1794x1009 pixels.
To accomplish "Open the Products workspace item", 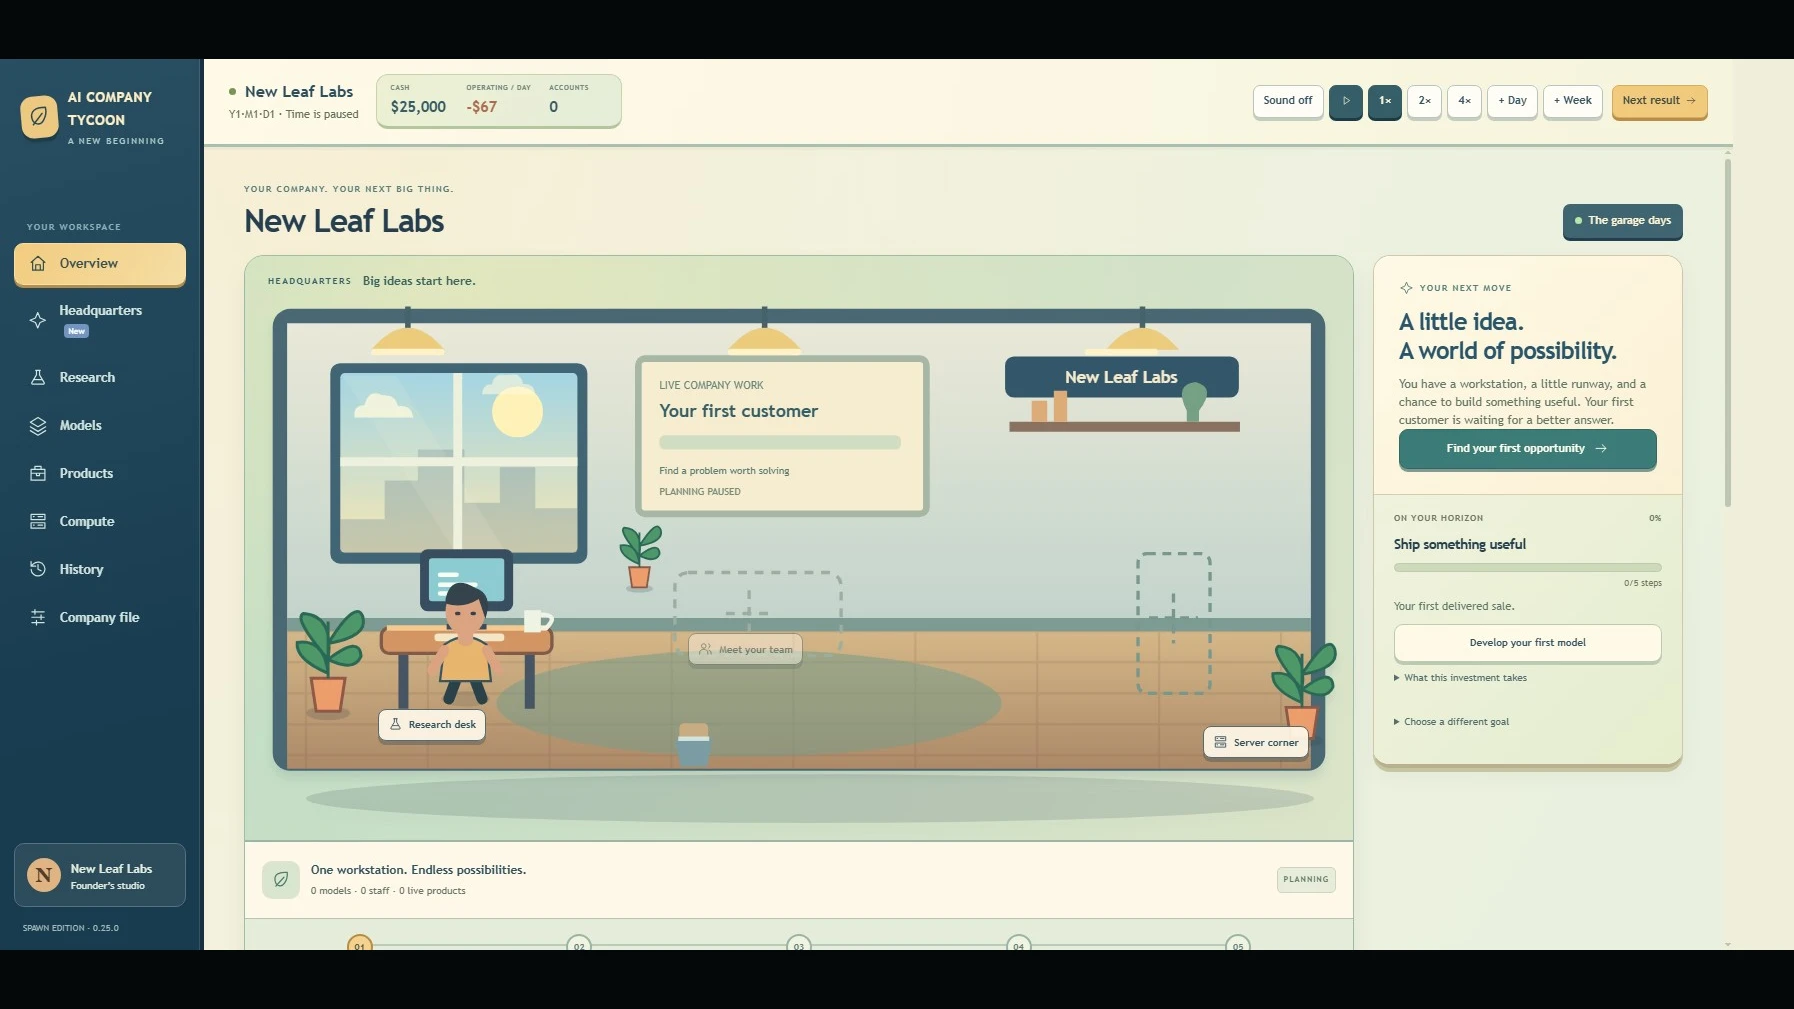I will (100, 474).
